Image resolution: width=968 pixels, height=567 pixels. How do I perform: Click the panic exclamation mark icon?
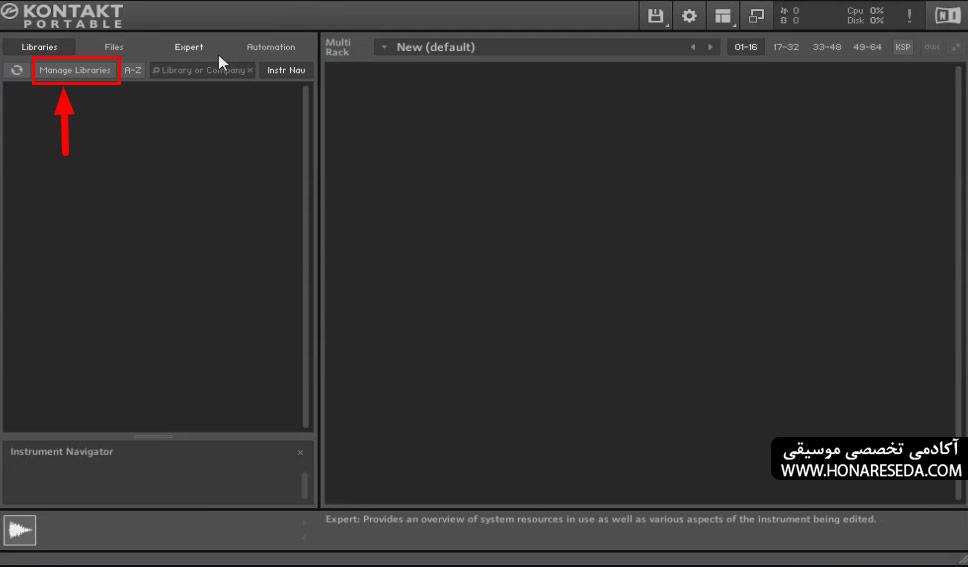click(909, 15)
